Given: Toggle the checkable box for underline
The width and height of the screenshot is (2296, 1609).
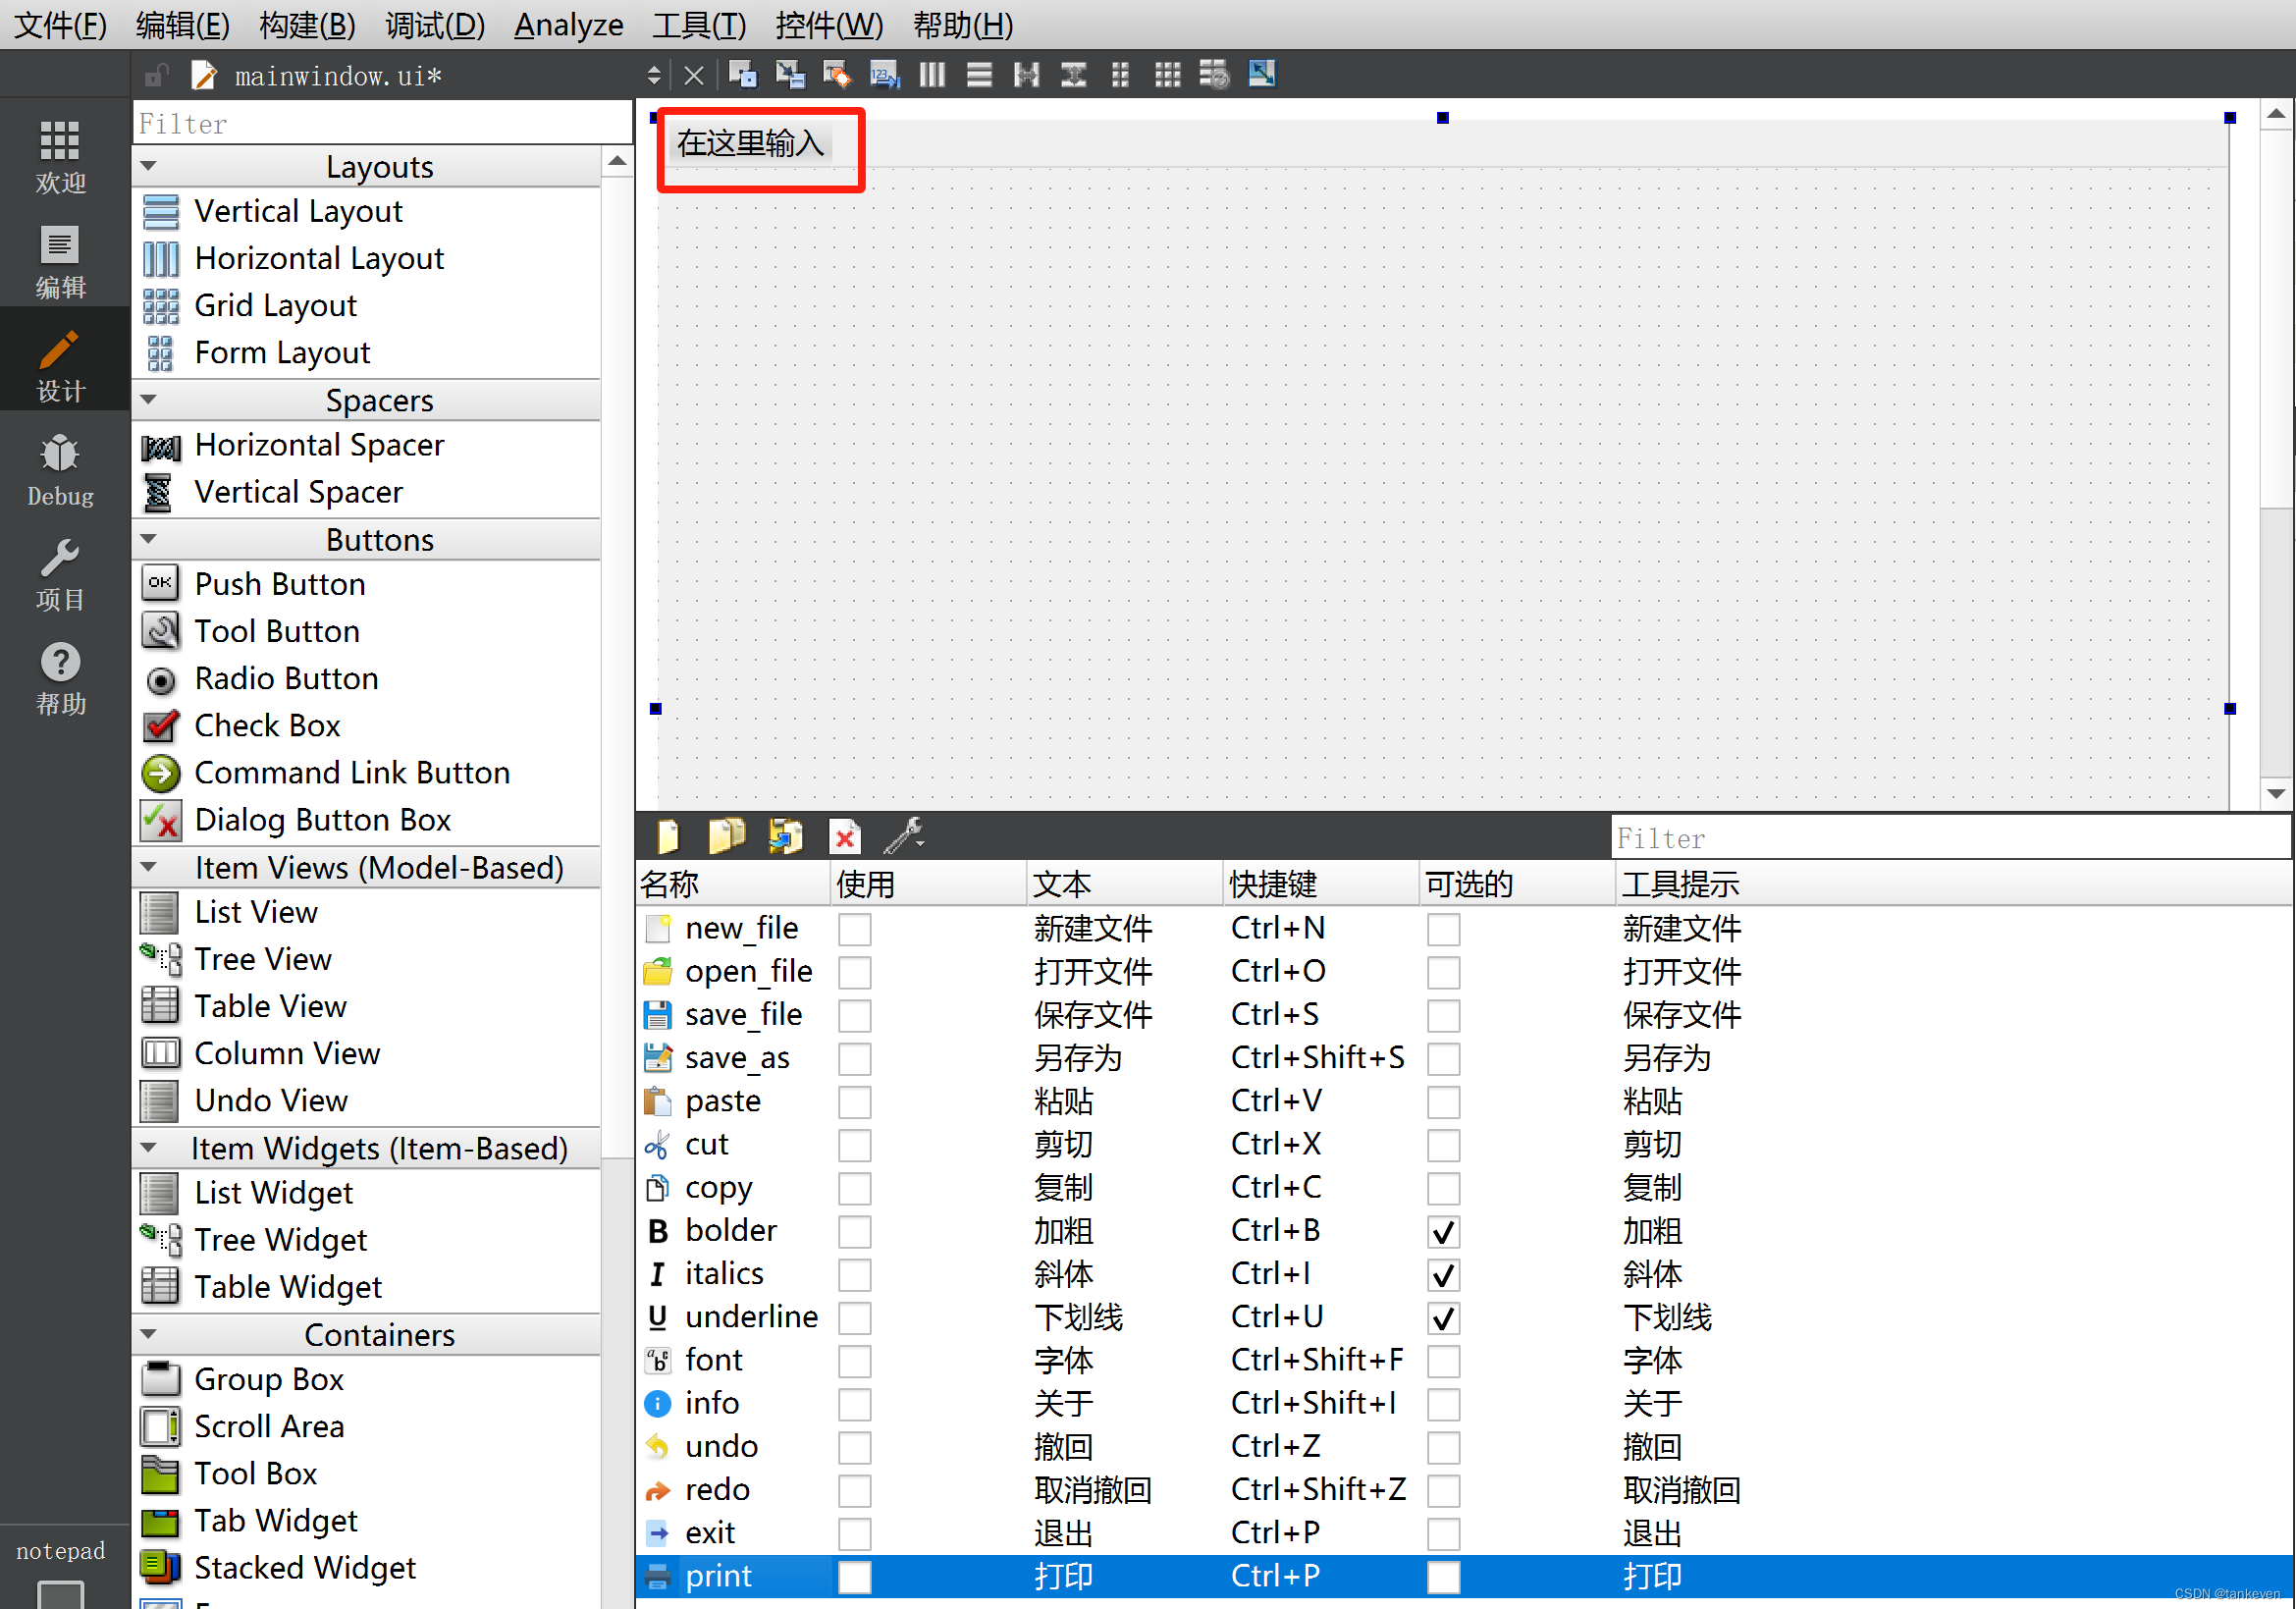Looking at the screenshot, I should 1442,1318.
